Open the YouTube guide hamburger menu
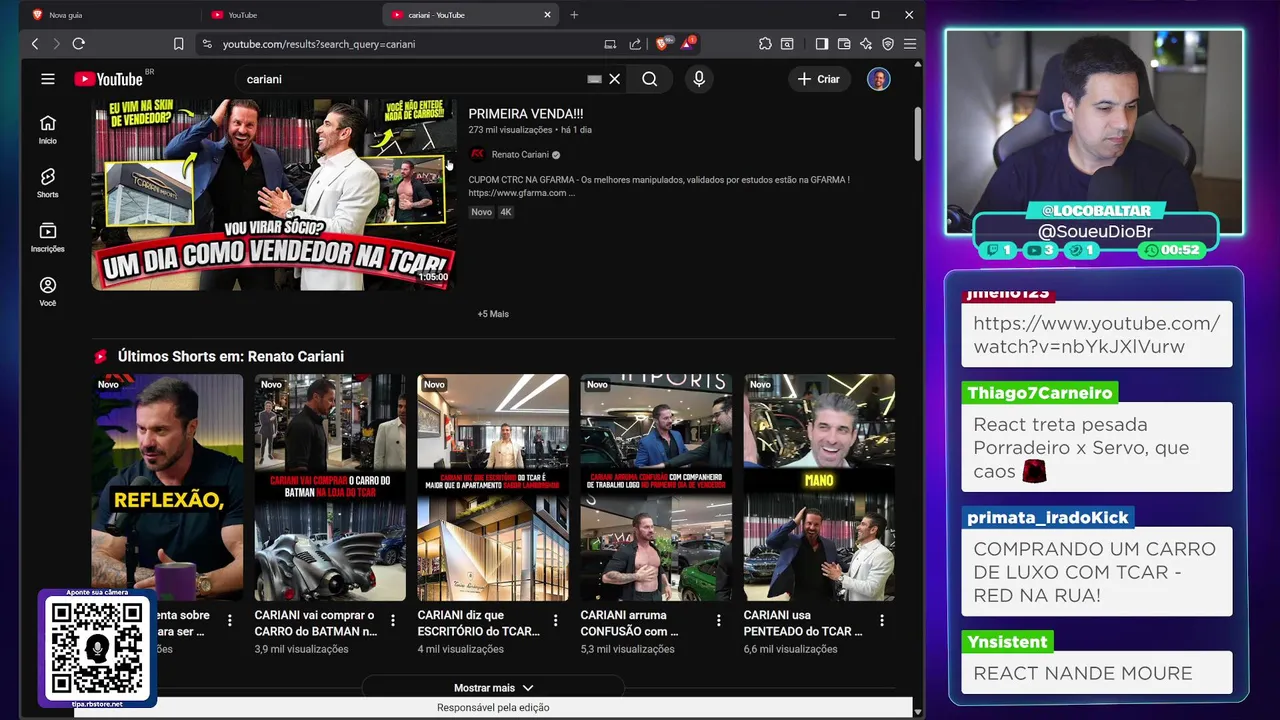 pos(47,79)
